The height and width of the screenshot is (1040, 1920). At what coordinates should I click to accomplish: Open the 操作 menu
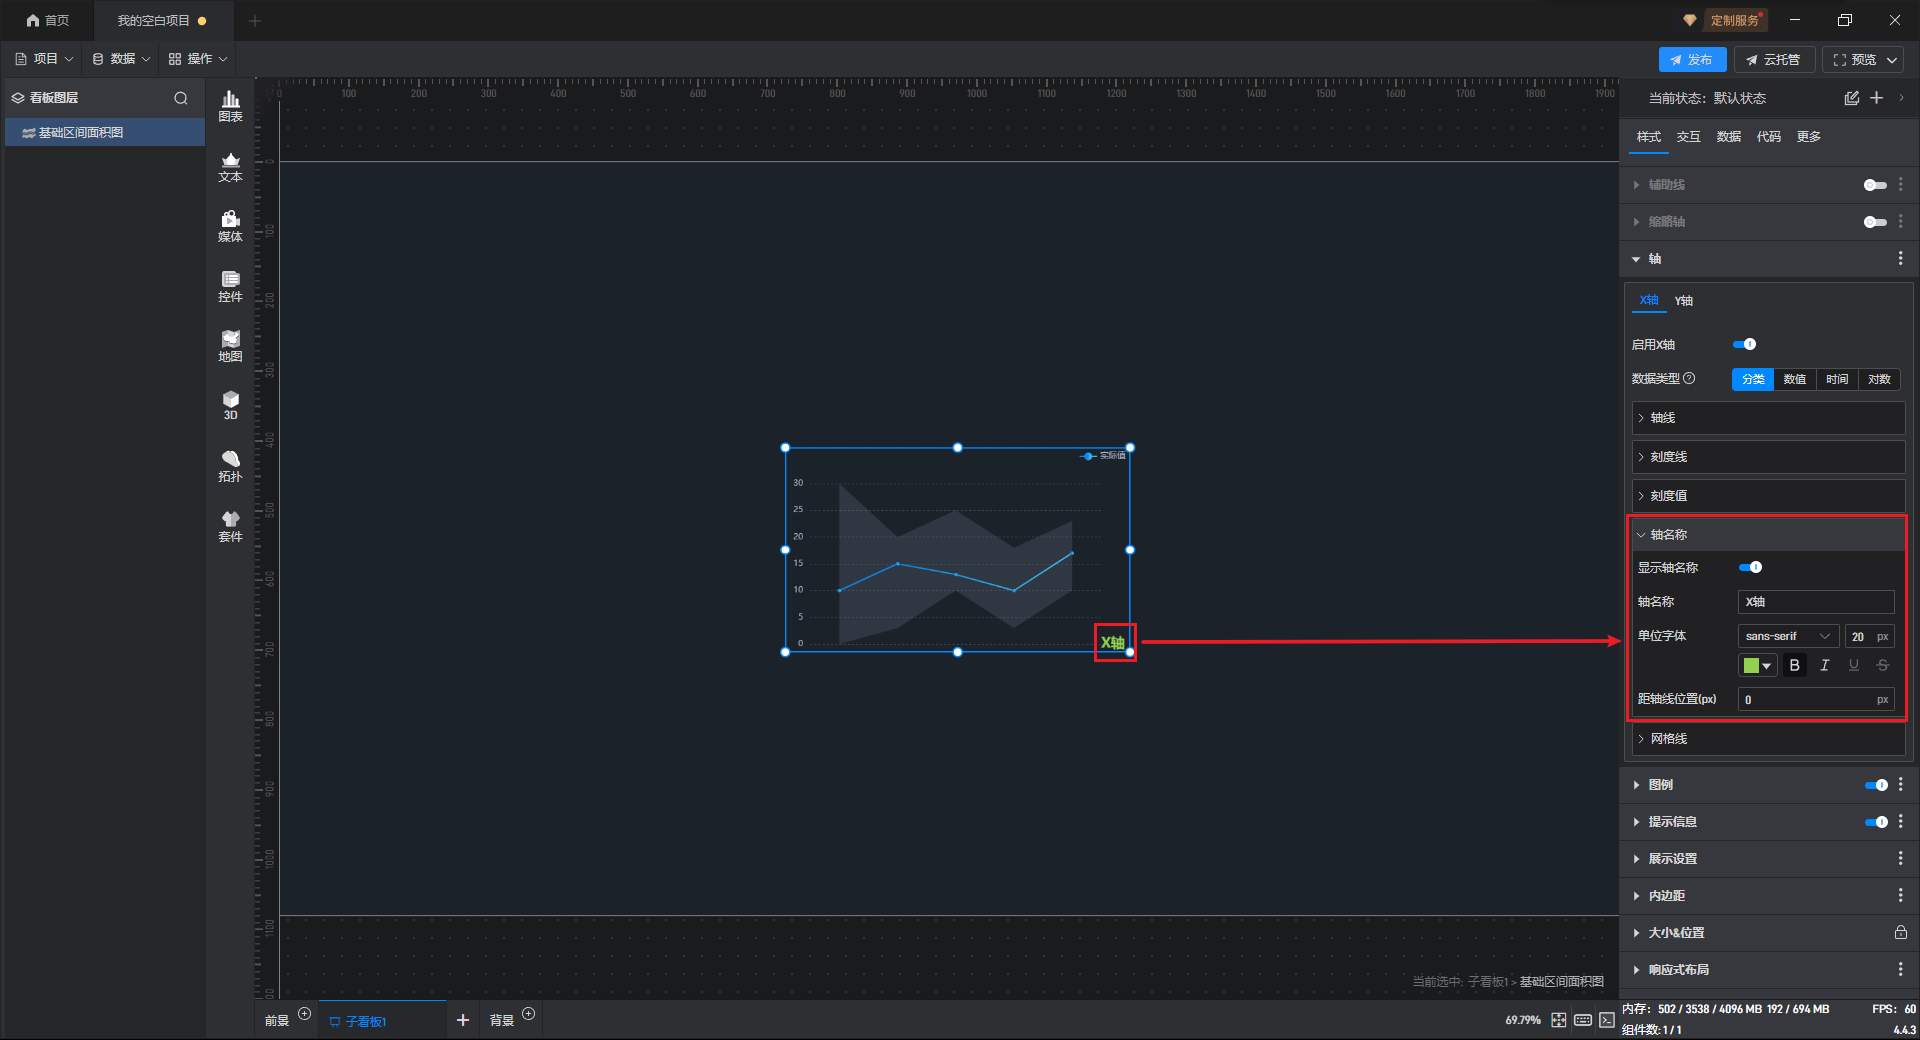click(x=198, y=59)
